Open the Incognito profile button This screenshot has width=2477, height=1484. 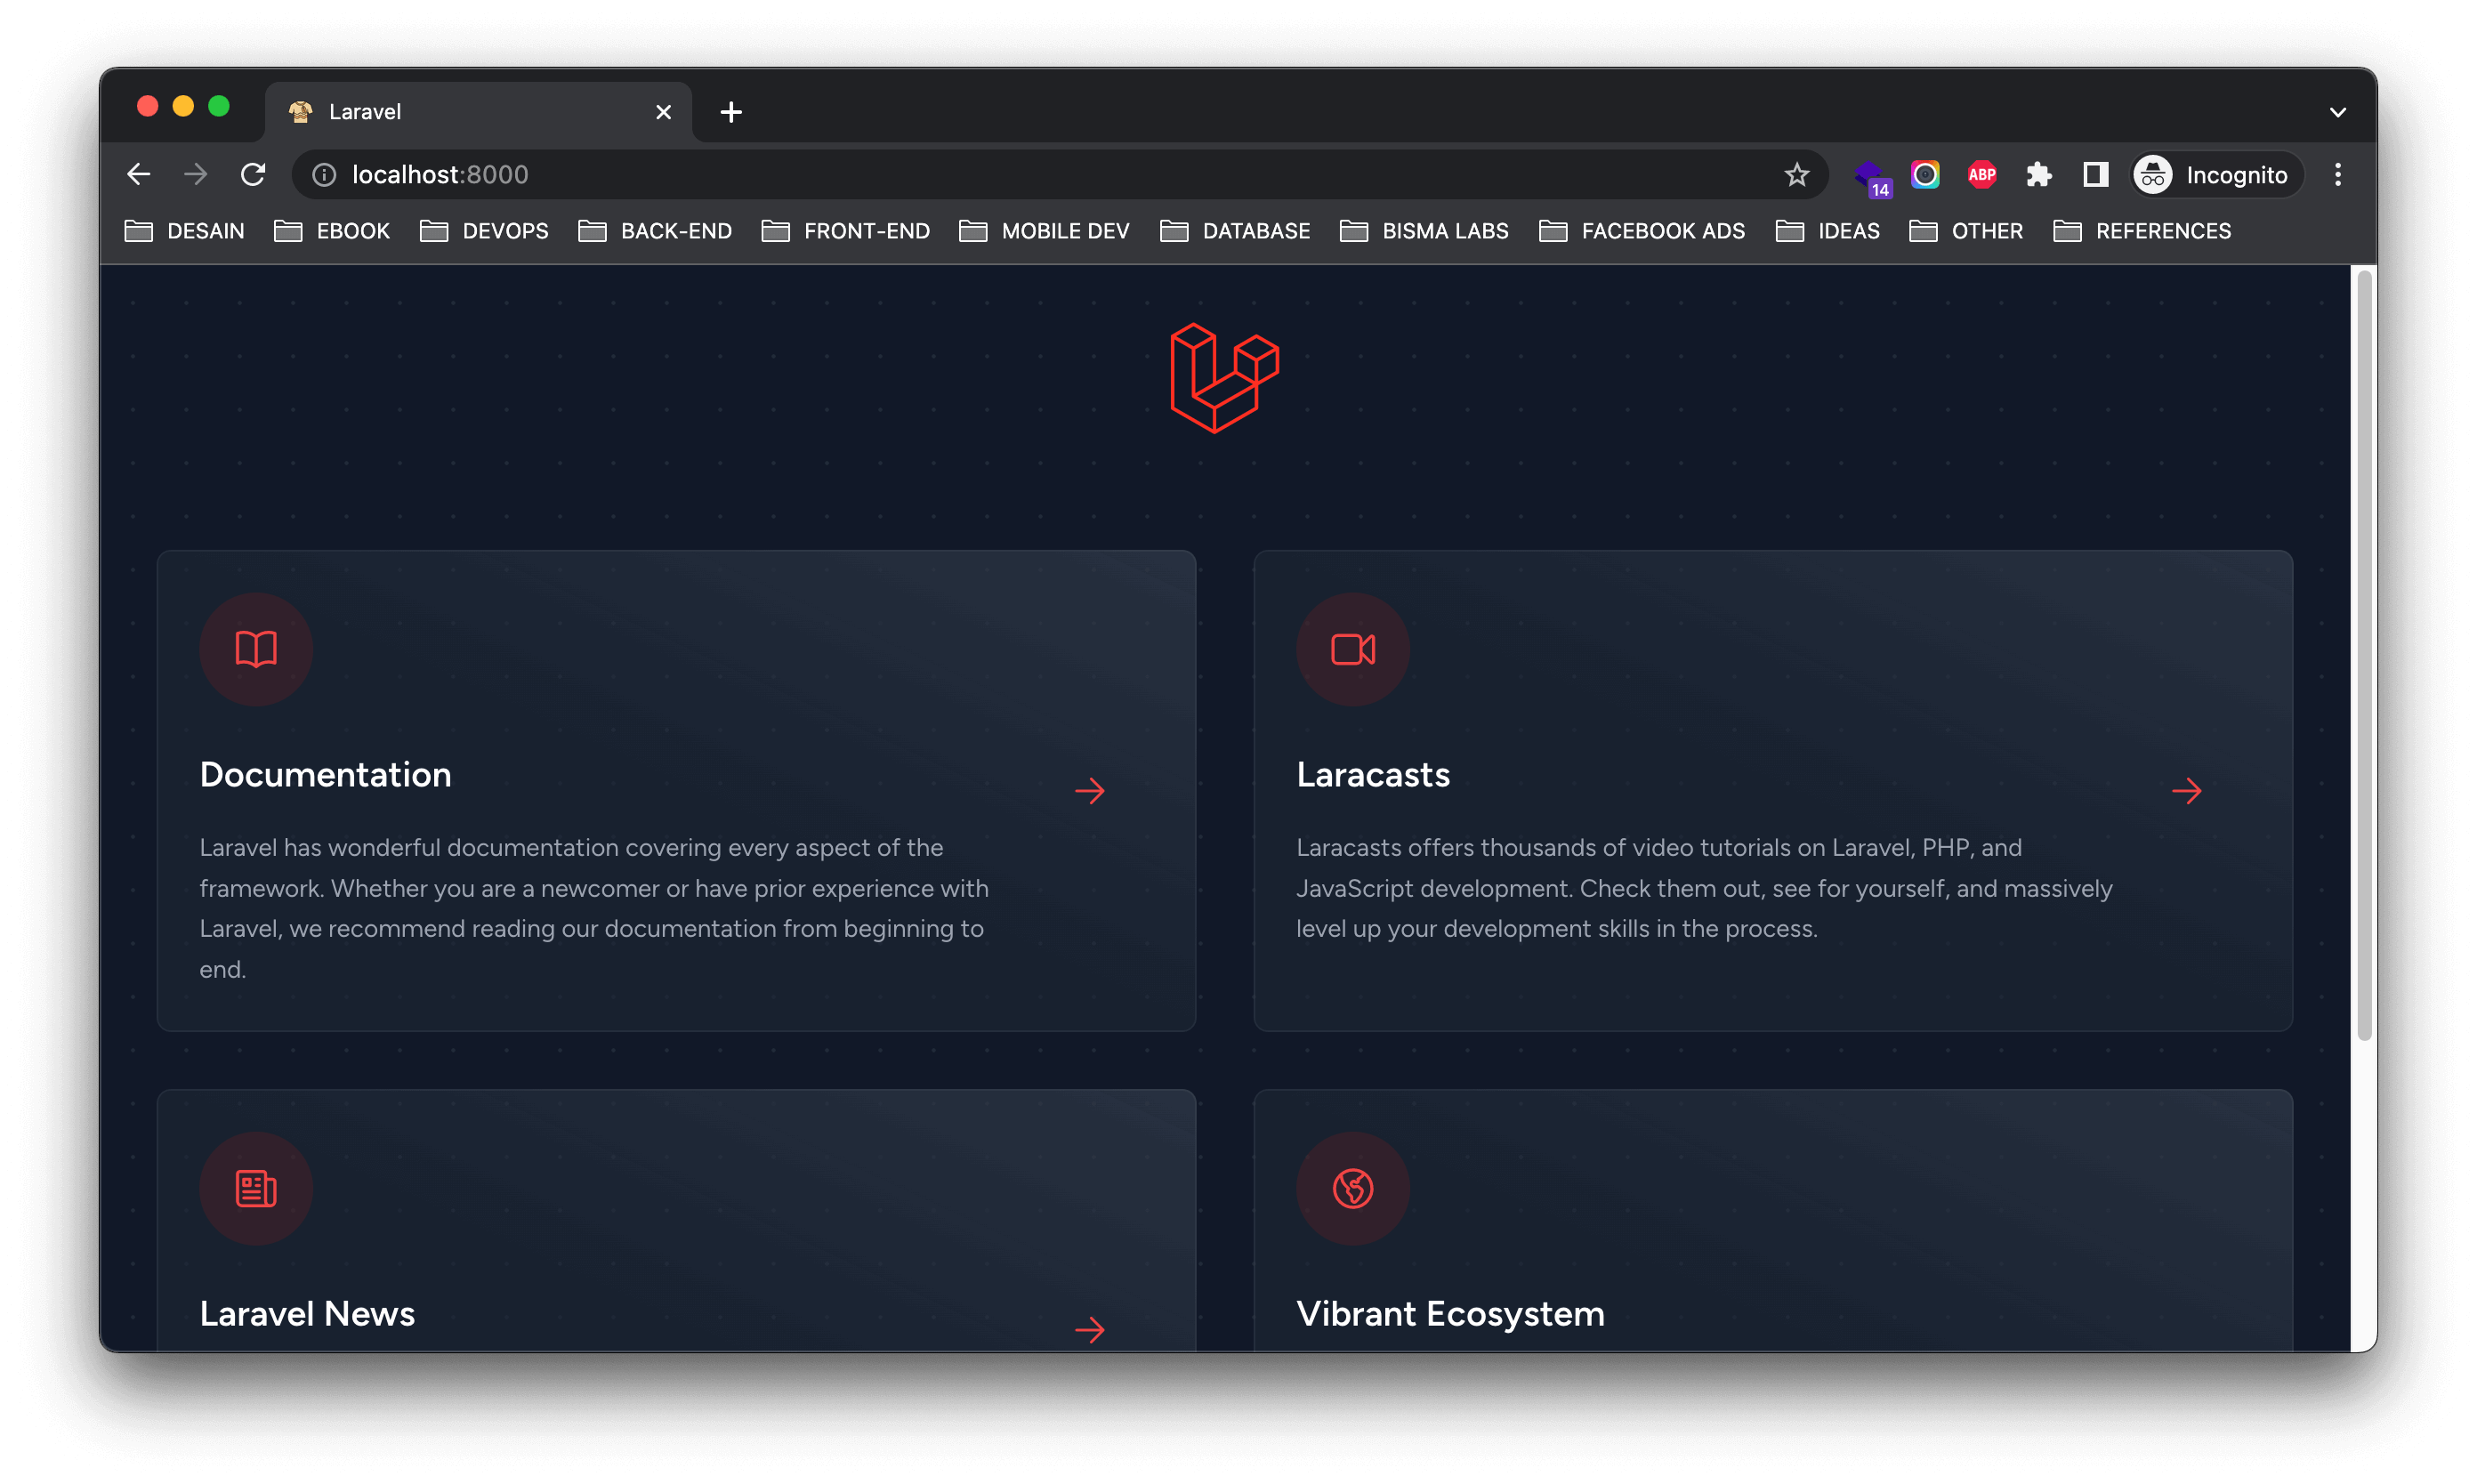(2217, 175)
